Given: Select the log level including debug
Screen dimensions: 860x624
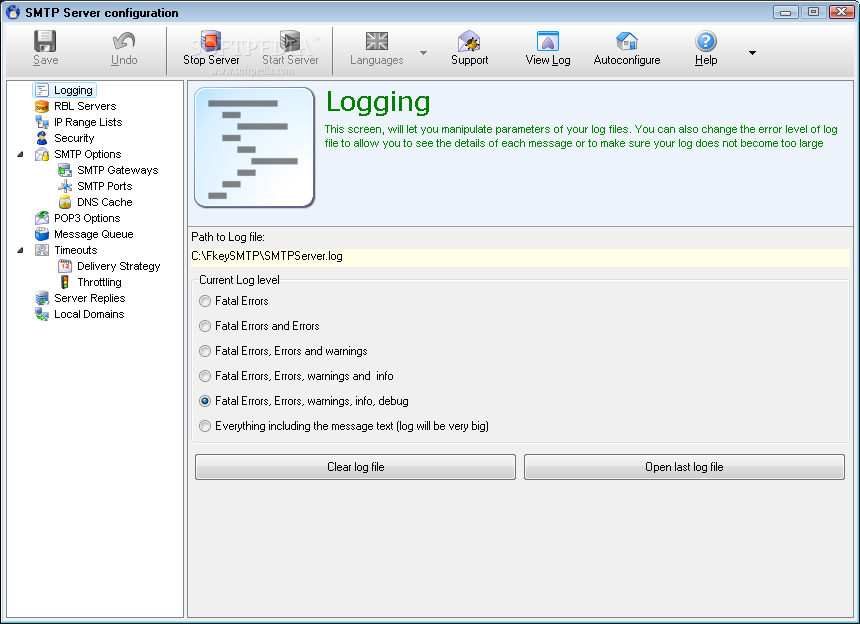Looking at the screenshot, I should 205,401.
